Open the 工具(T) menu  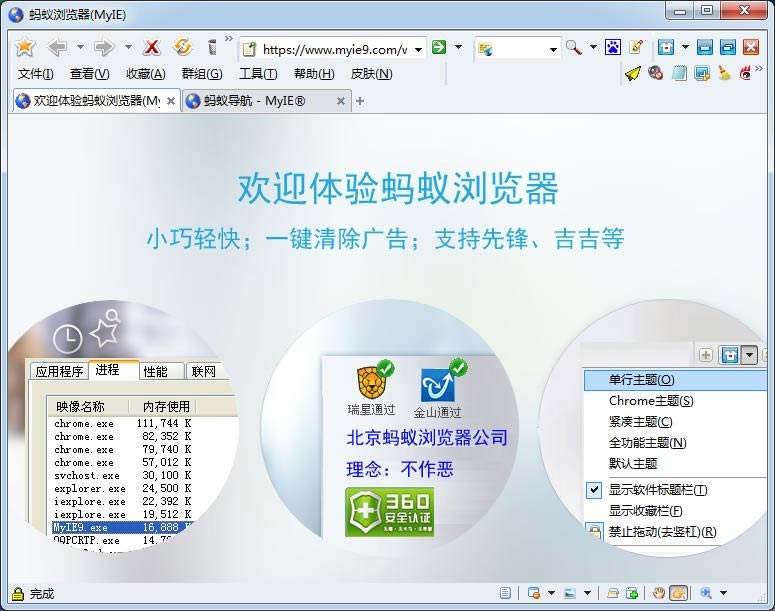click(x=257, y=73)
